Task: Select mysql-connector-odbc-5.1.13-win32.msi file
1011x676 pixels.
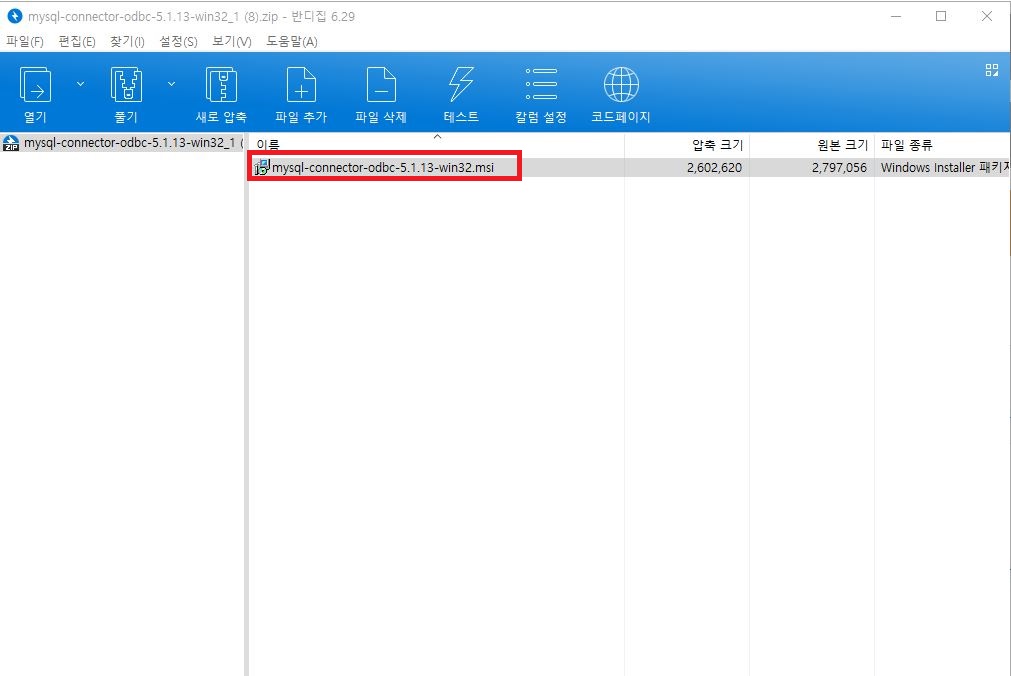Action: pos(383,168)
